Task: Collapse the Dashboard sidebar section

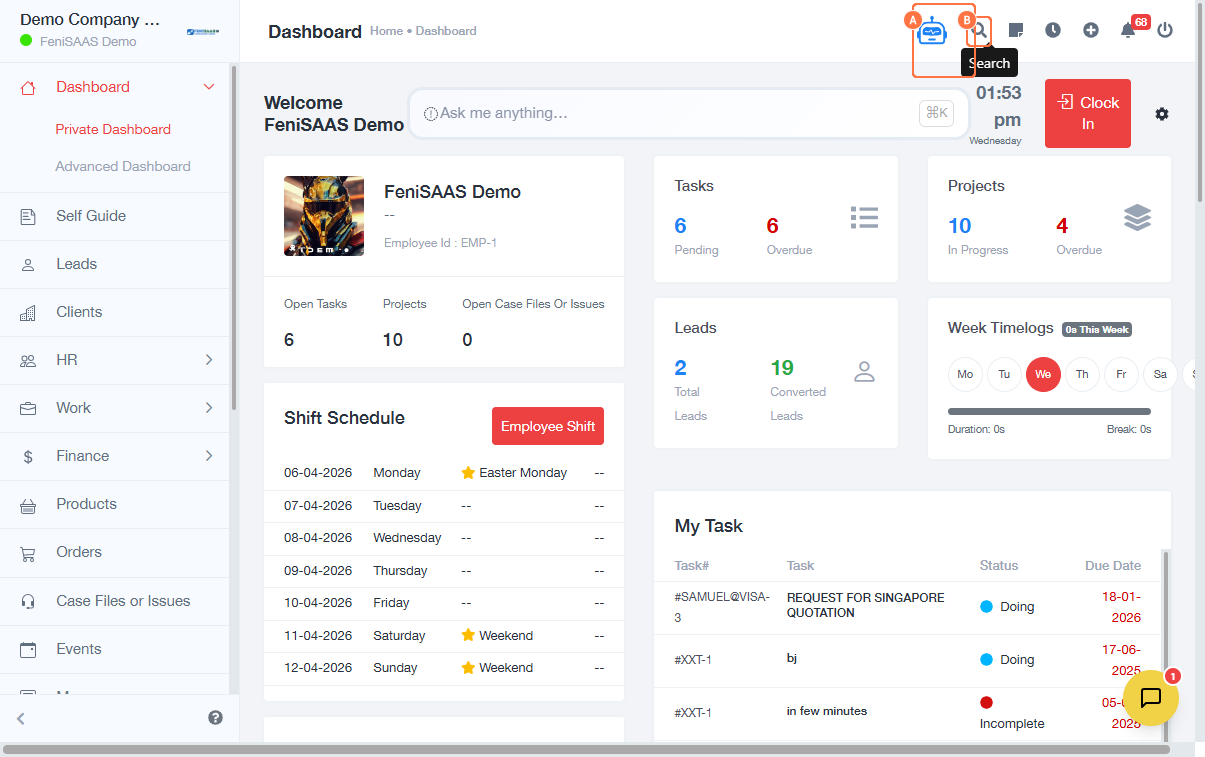Action: point(208,87)
